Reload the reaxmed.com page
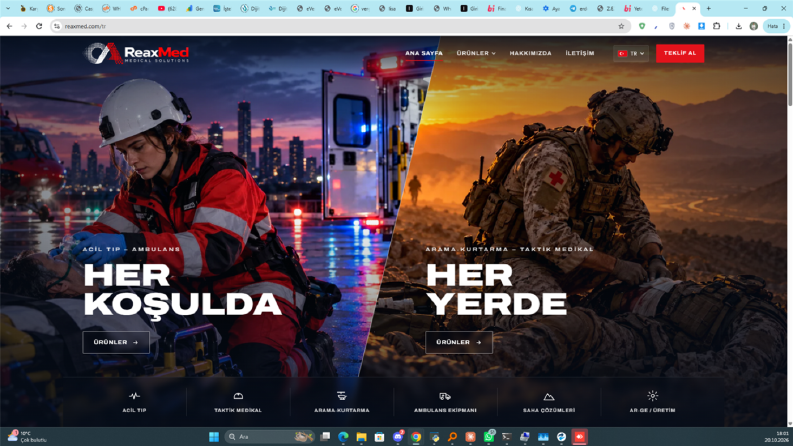This screenshot has height=446, width=793. pyautogui.click(x=39, y=26)
